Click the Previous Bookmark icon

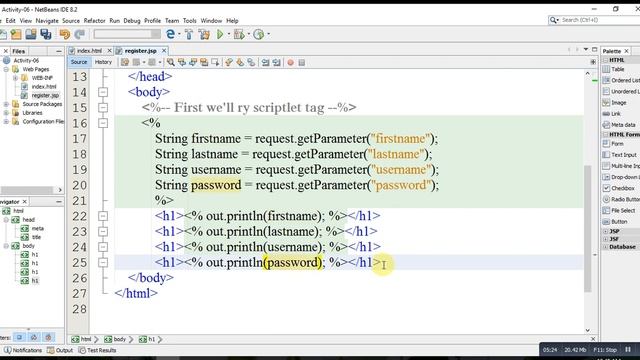(x=229, y=62)
